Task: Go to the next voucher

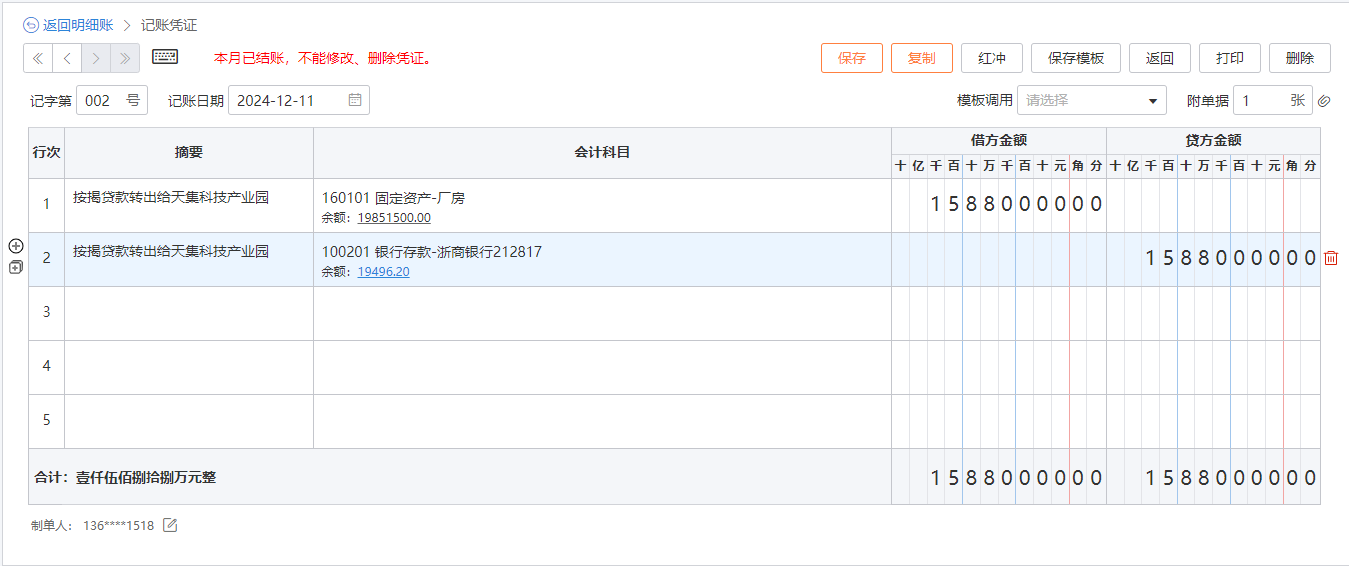Action: coord(96,58)
